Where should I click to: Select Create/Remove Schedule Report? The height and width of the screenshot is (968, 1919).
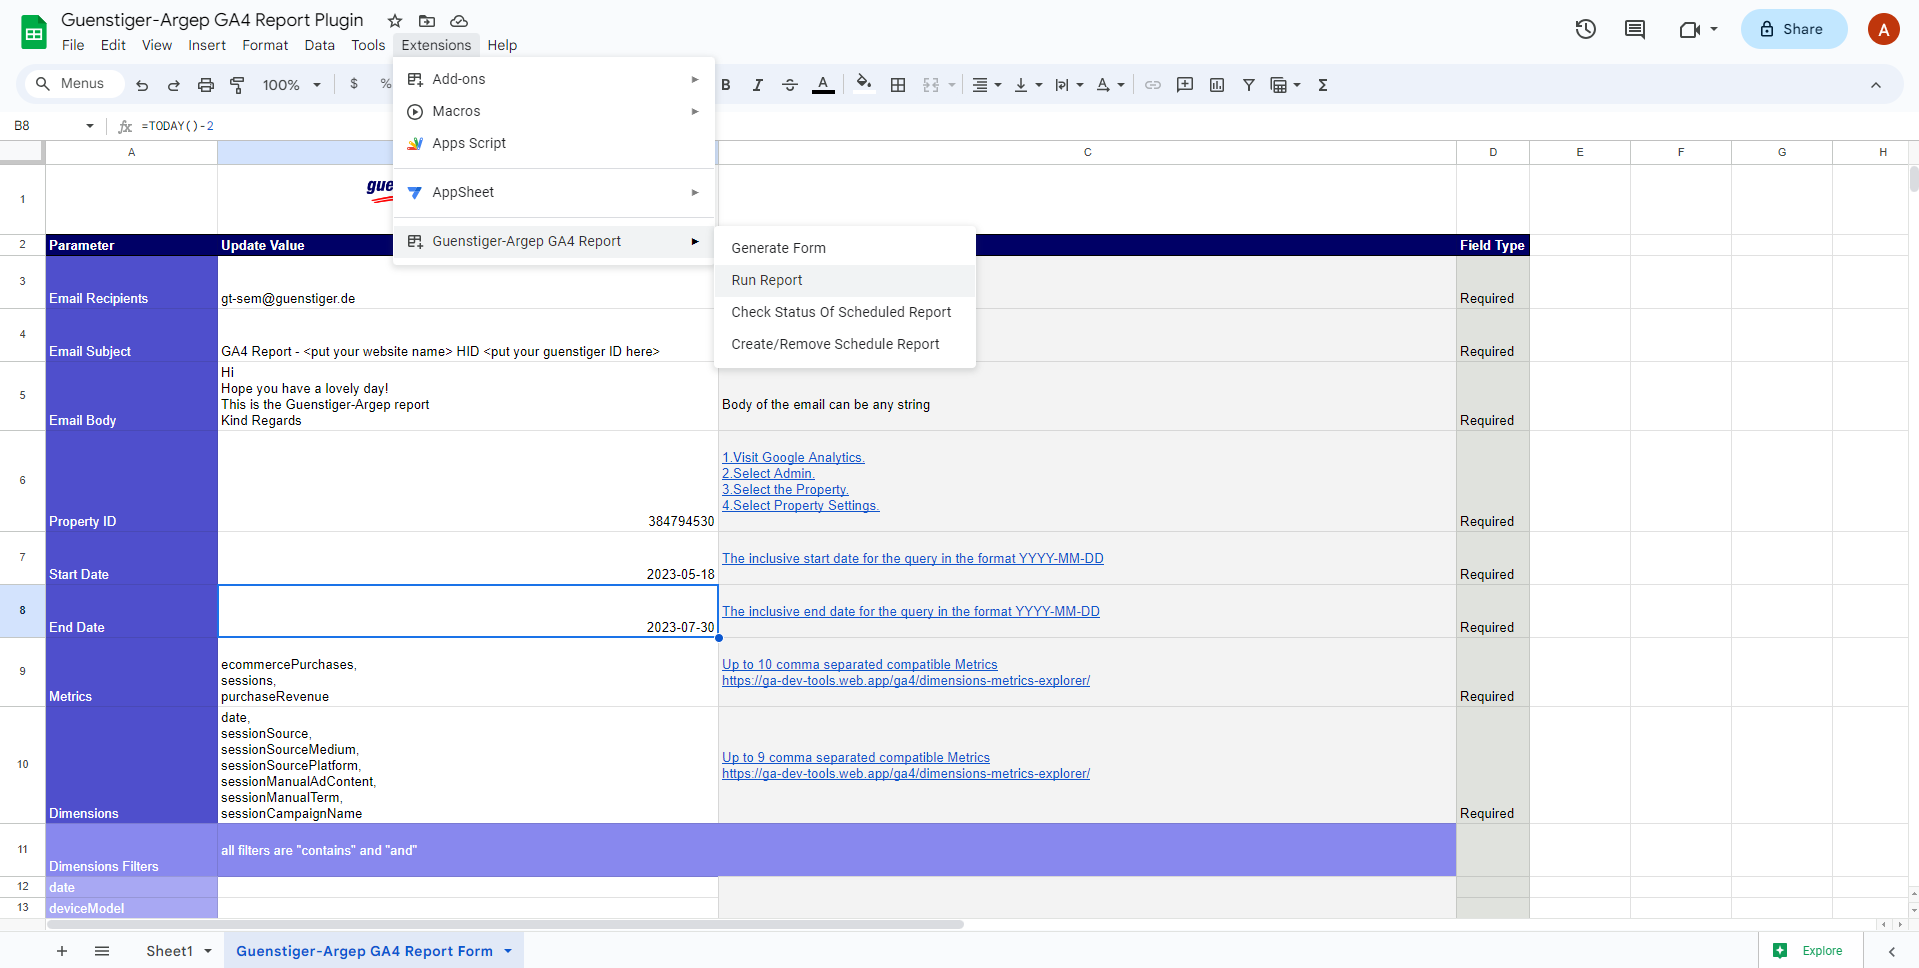(844, 344)
